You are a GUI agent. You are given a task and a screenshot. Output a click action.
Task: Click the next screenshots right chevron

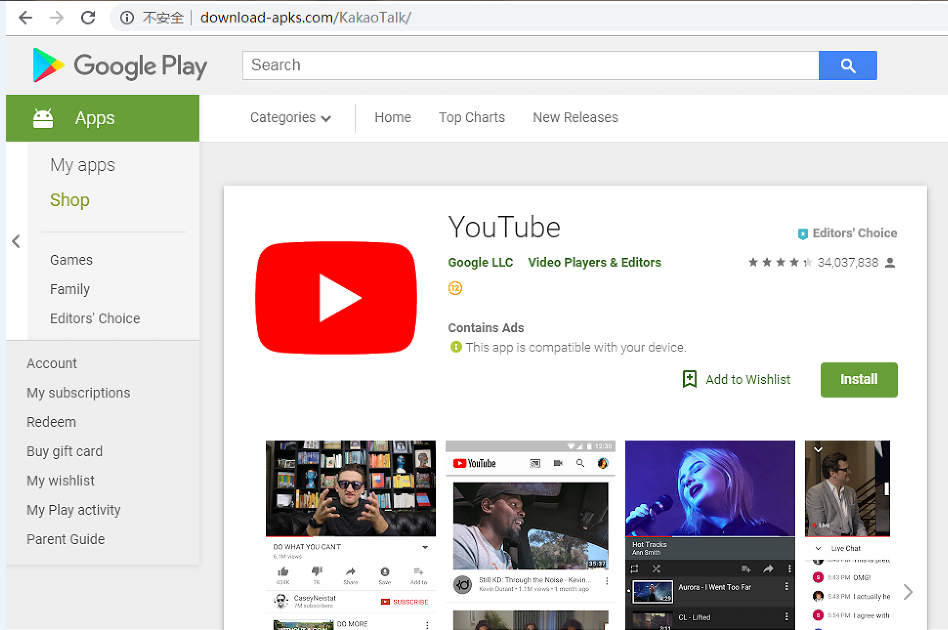click(907, 592)
